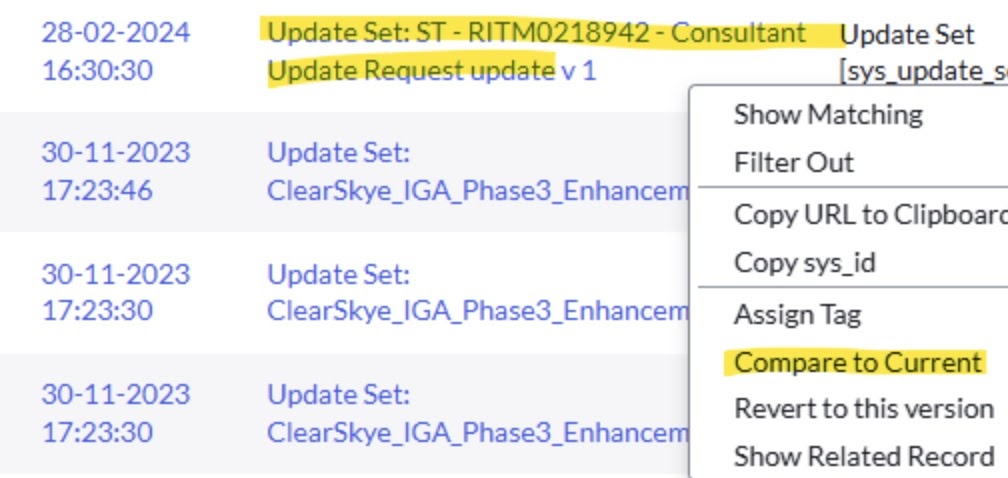Select Filter Out from context menu
1008x478 pixels.
794,162
